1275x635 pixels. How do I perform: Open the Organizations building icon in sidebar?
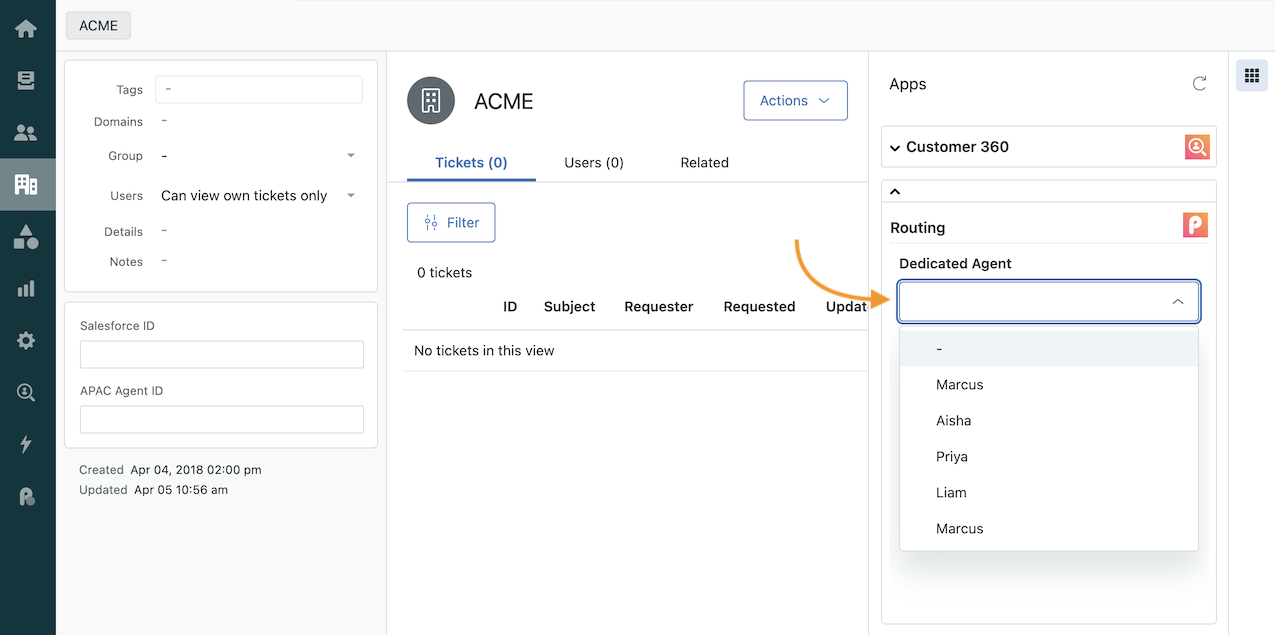click(26, 184)
